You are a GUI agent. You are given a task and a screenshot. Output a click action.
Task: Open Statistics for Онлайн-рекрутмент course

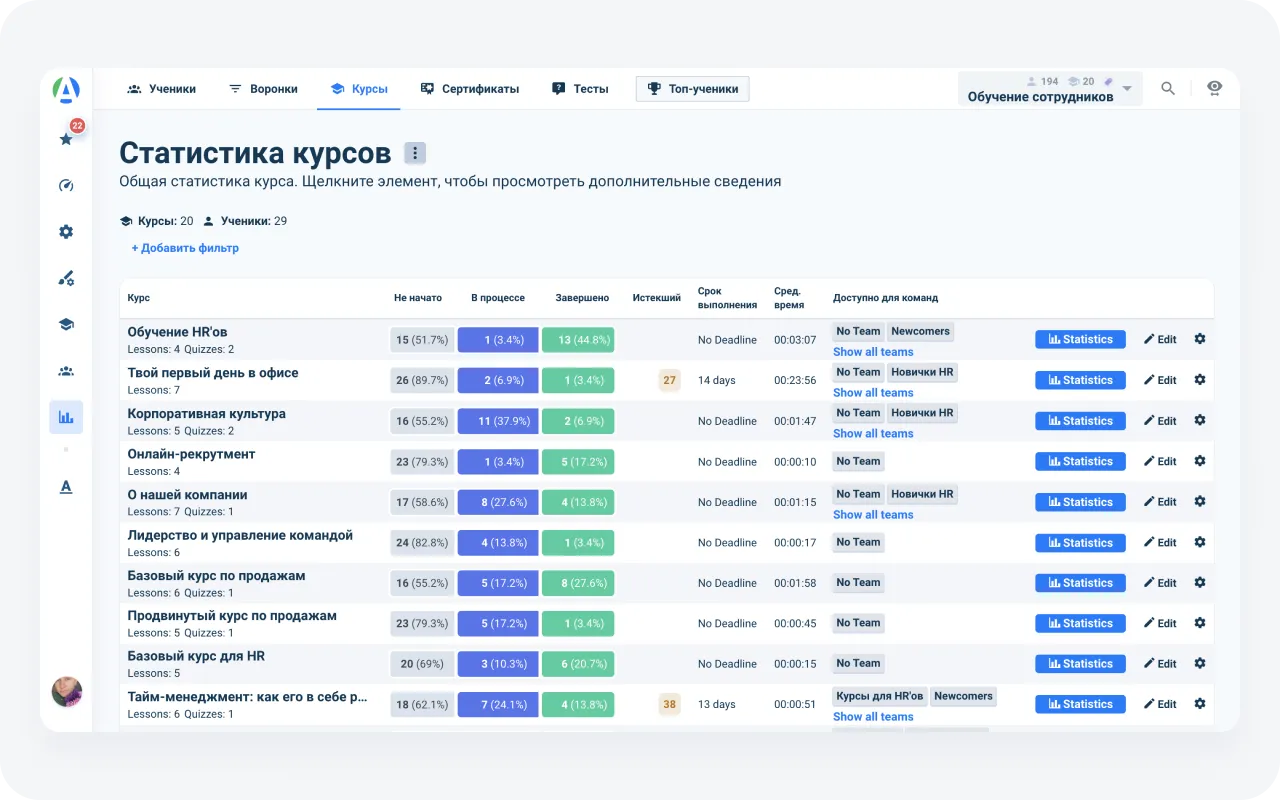click(x=1080, y=462)
